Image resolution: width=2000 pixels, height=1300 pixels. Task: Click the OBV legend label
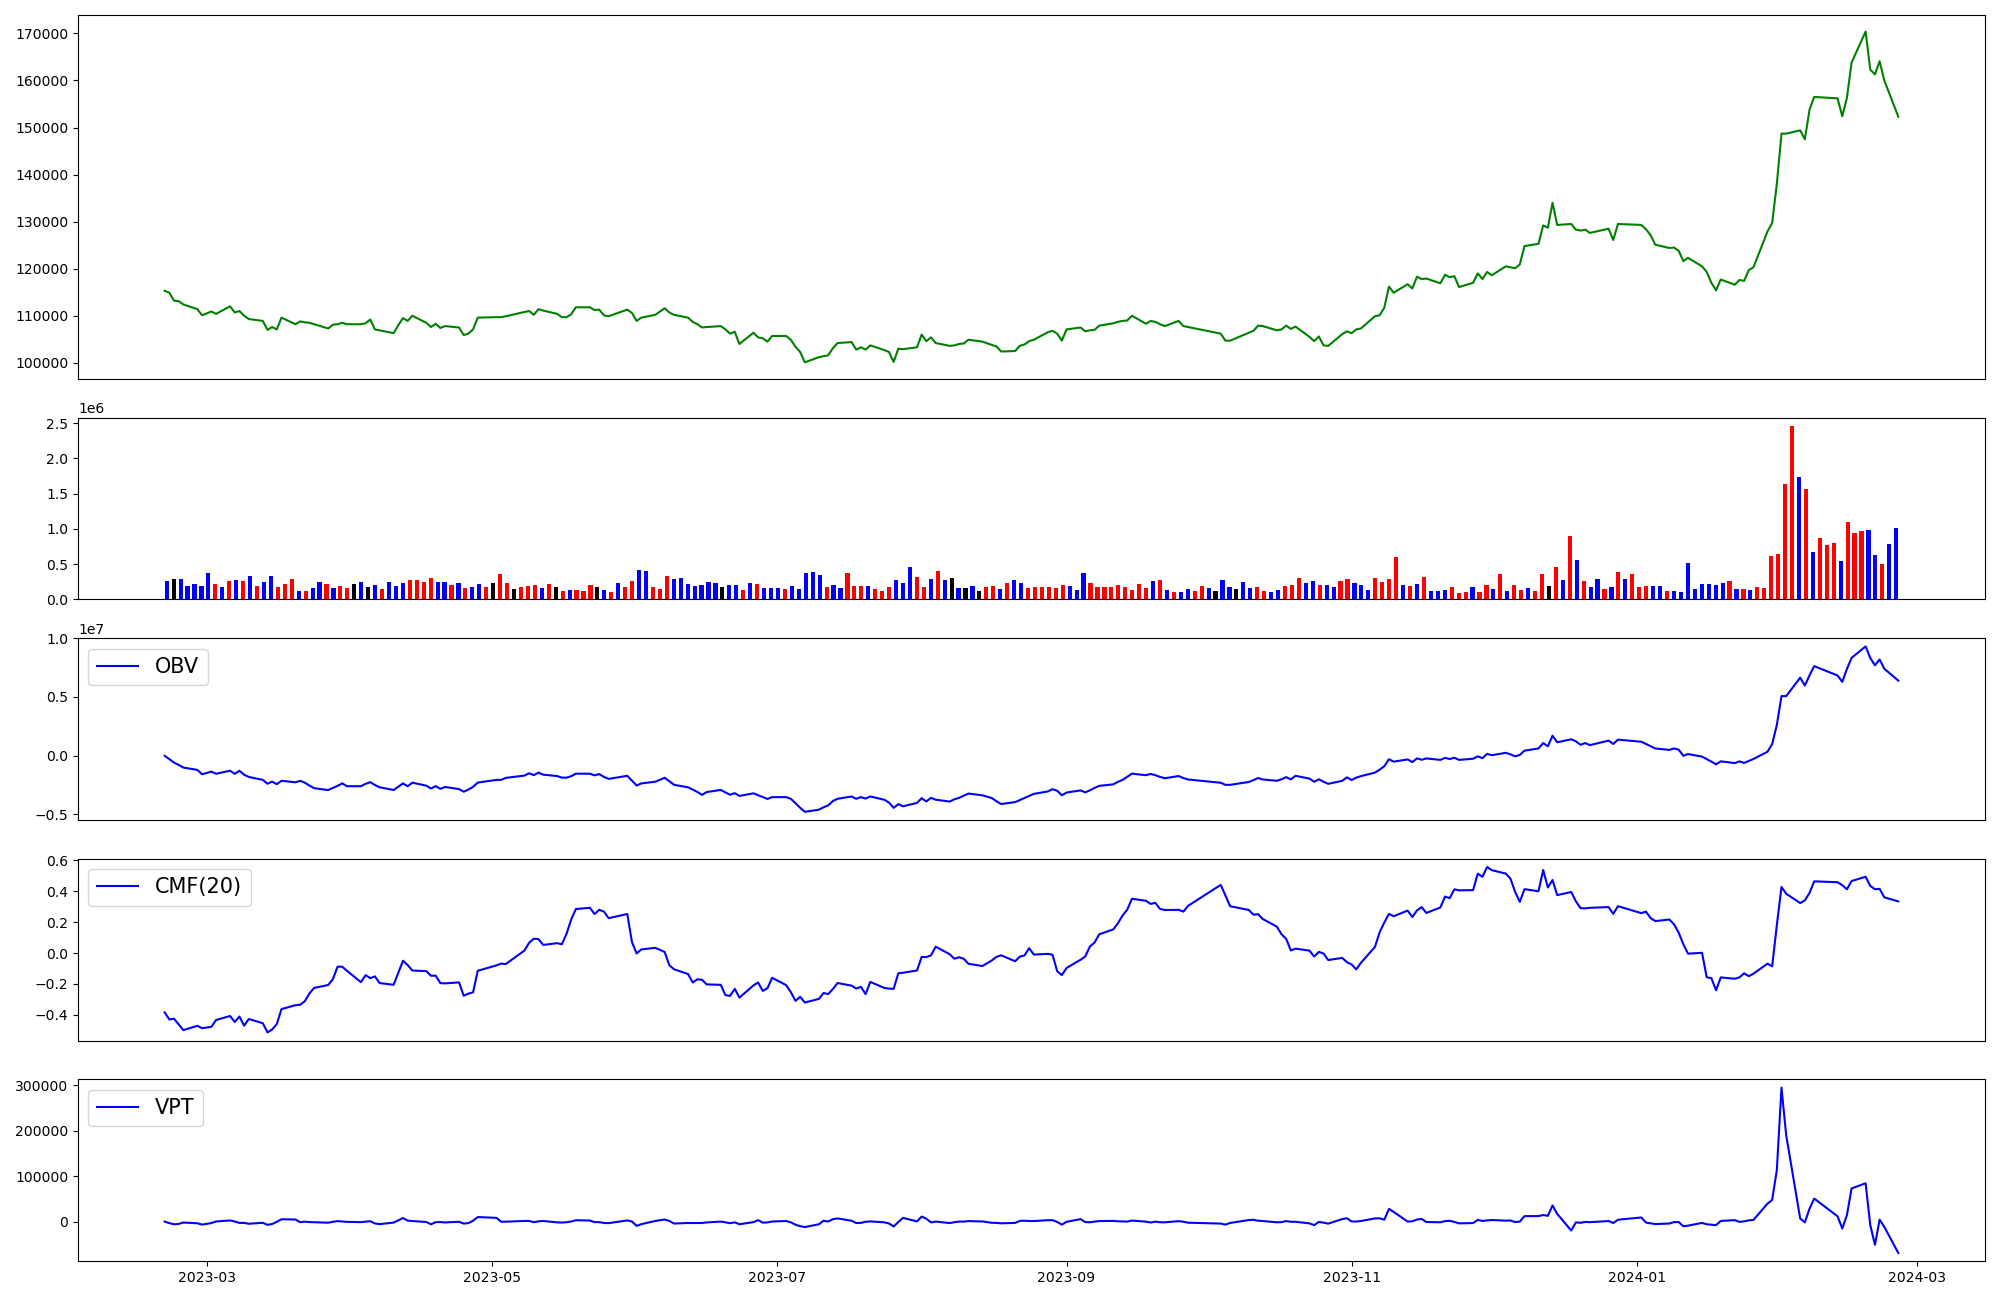176,666
